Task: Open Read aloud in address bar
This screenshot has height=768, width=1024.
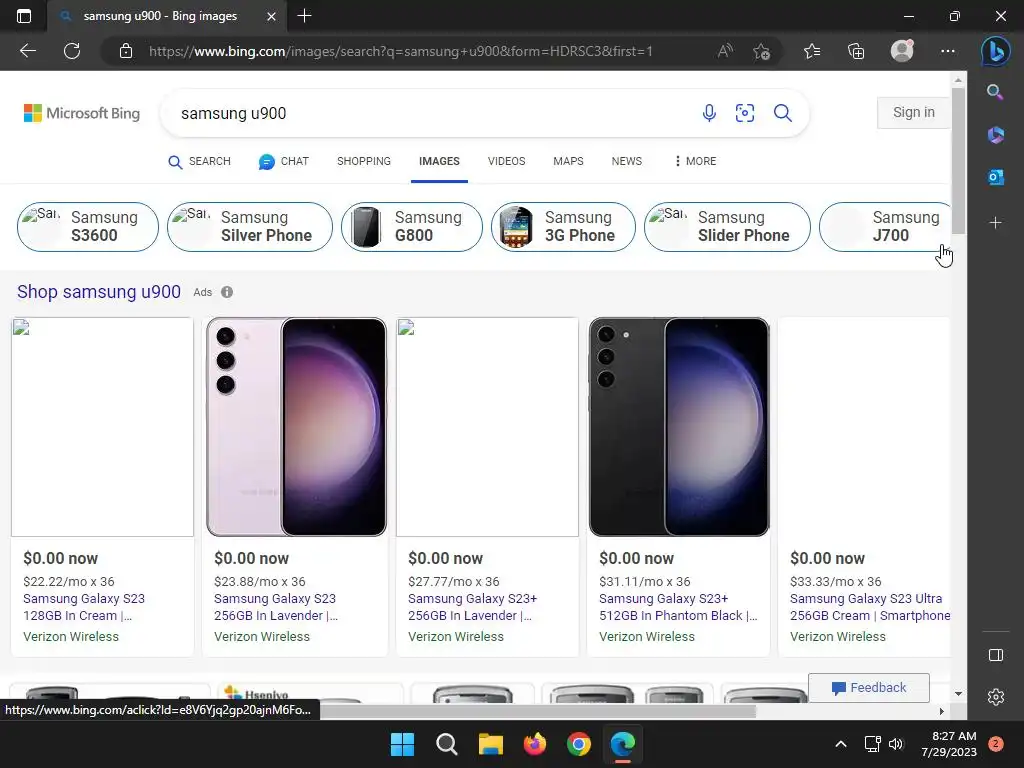Action: tap(725, 51)
